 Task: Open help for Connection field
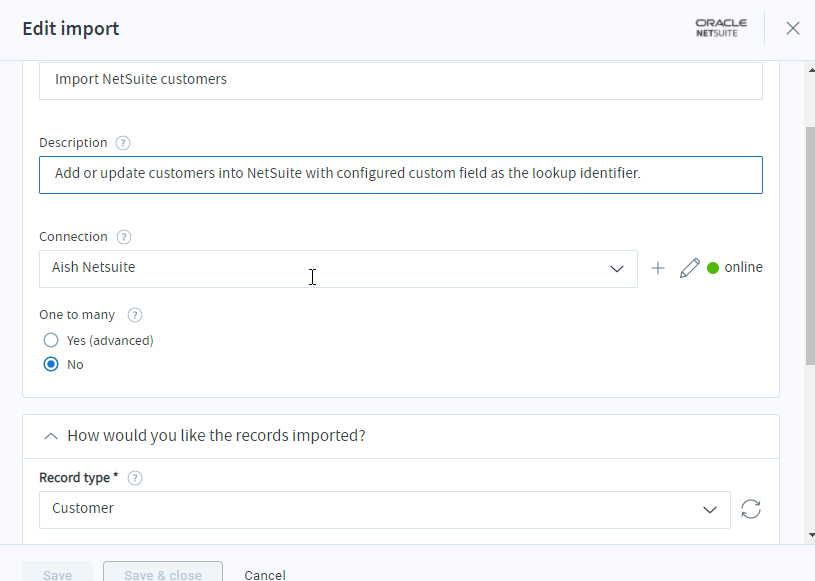[x=124, y=237]
